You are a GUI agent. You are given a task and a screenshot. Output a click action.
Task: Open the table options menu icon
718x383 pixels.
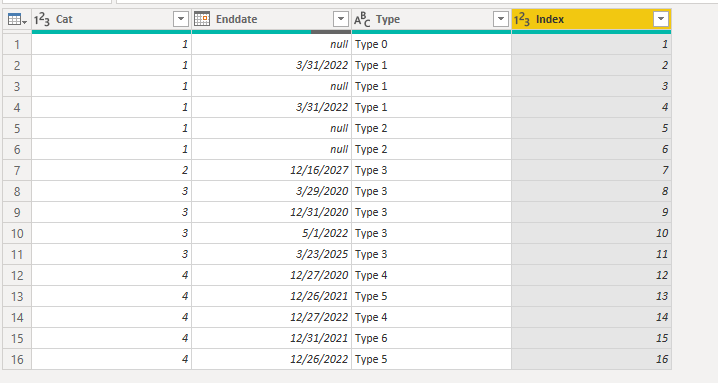pyautogui.click(x=17, y=20)
